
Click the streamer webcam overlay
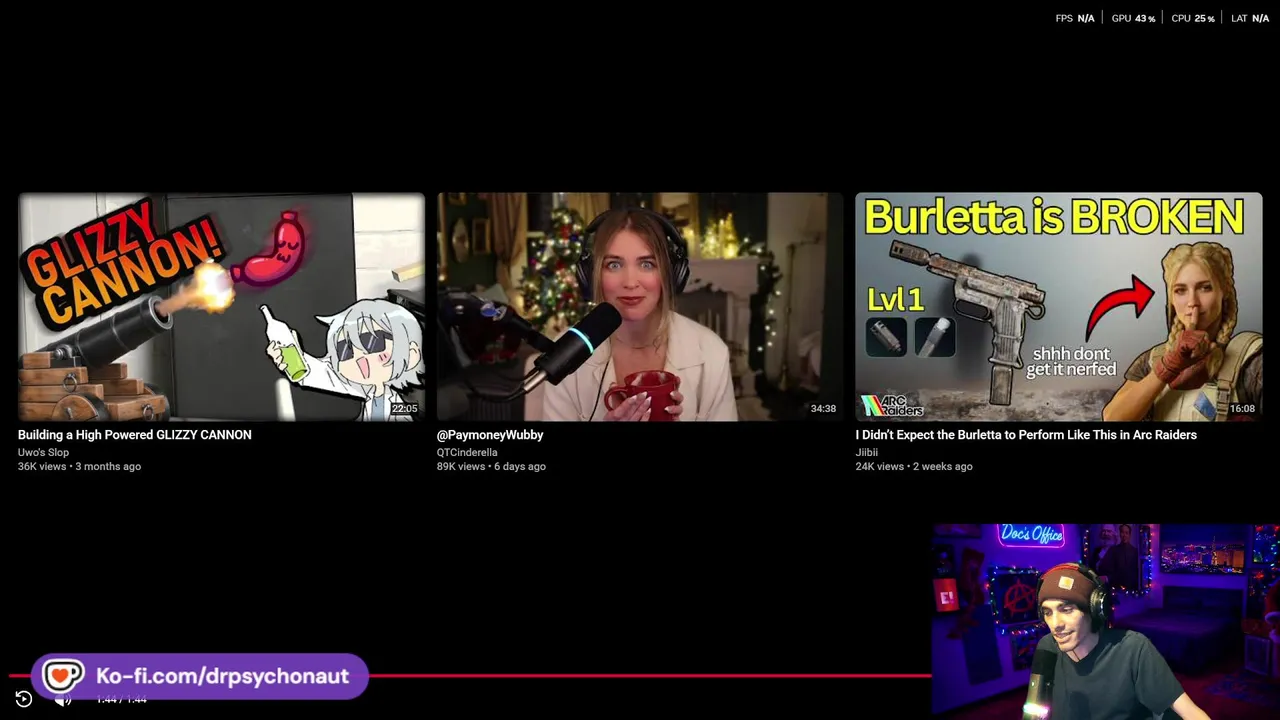1106,622
